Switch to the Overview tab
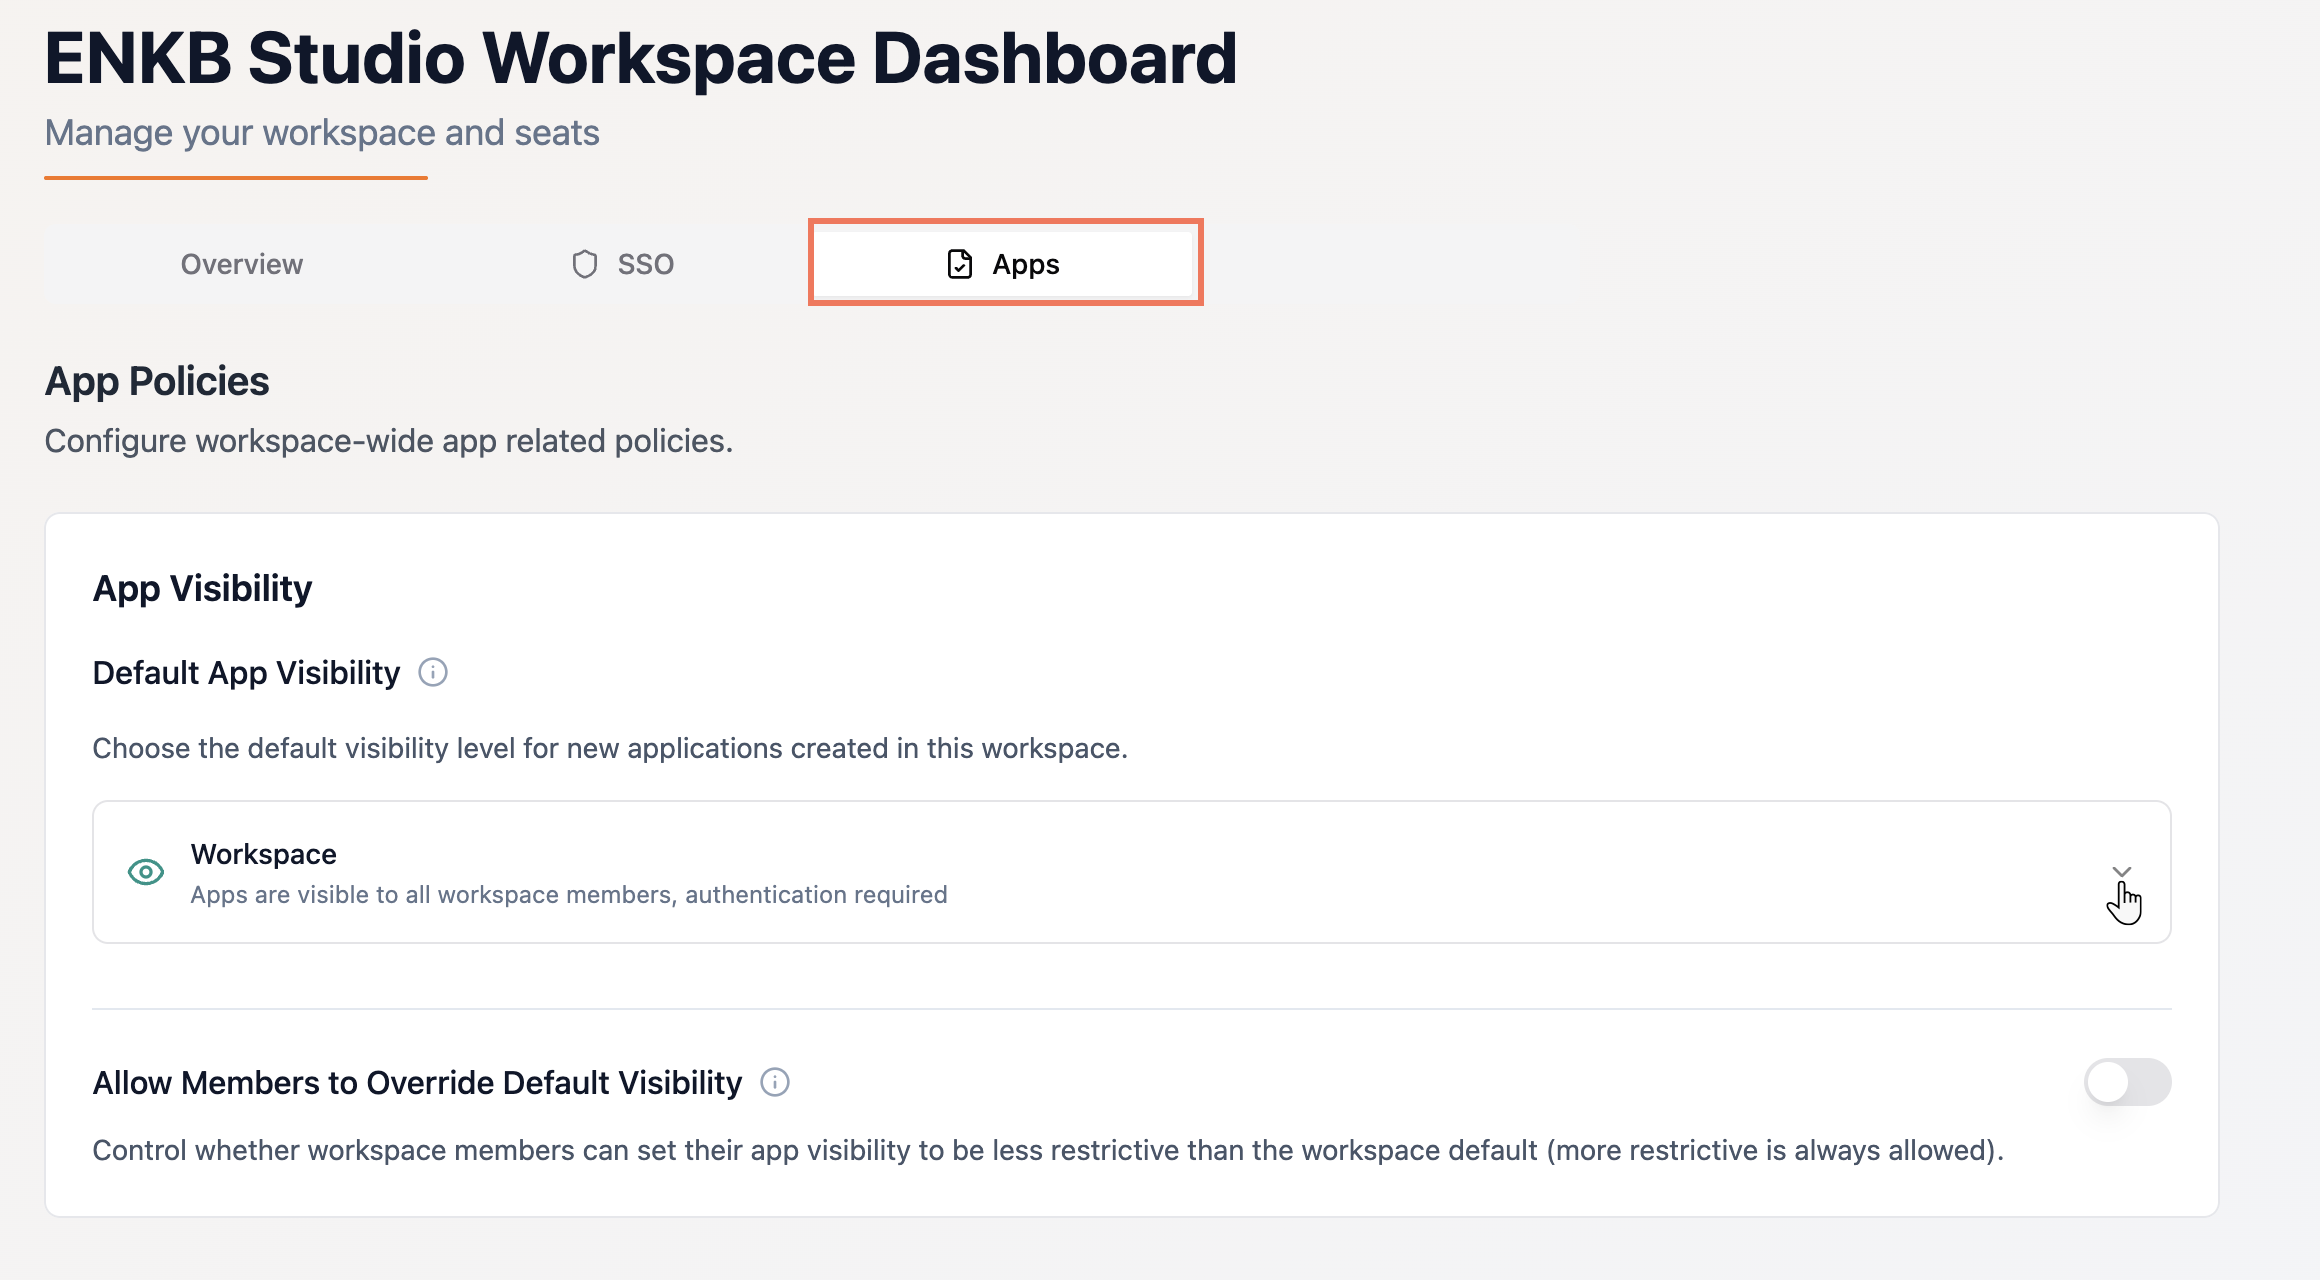 click(241, 264)
